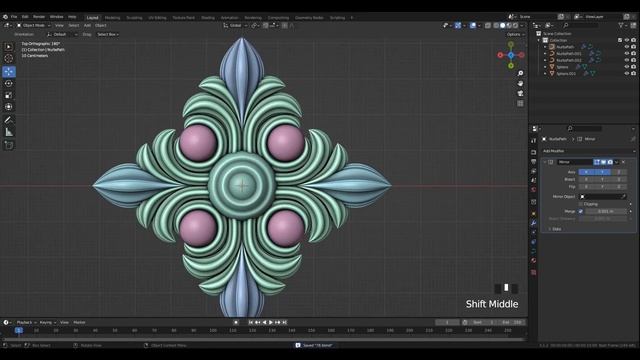Hide NurbsPath.002 via eye icon

coord(627,60)
